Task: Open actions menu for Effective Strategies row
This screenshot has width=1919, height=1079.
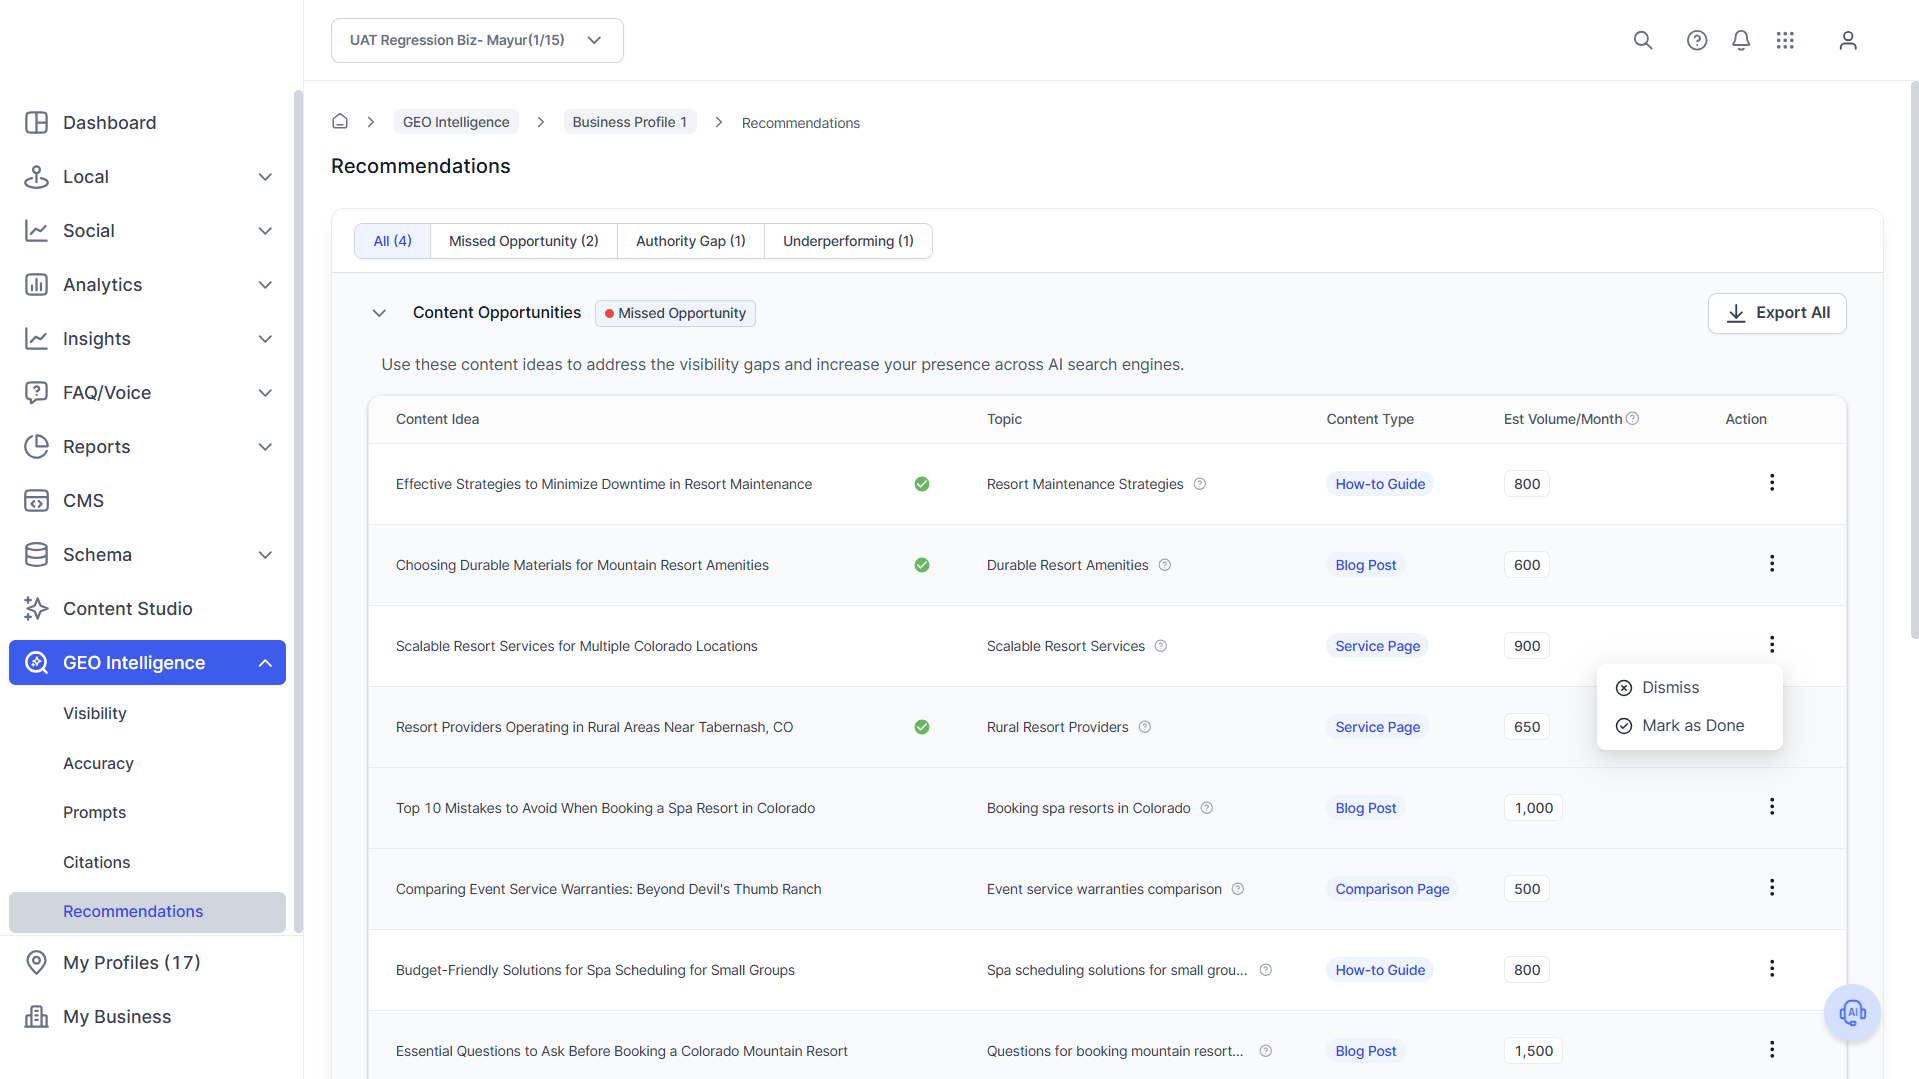Action: (x=1772, y=483)
